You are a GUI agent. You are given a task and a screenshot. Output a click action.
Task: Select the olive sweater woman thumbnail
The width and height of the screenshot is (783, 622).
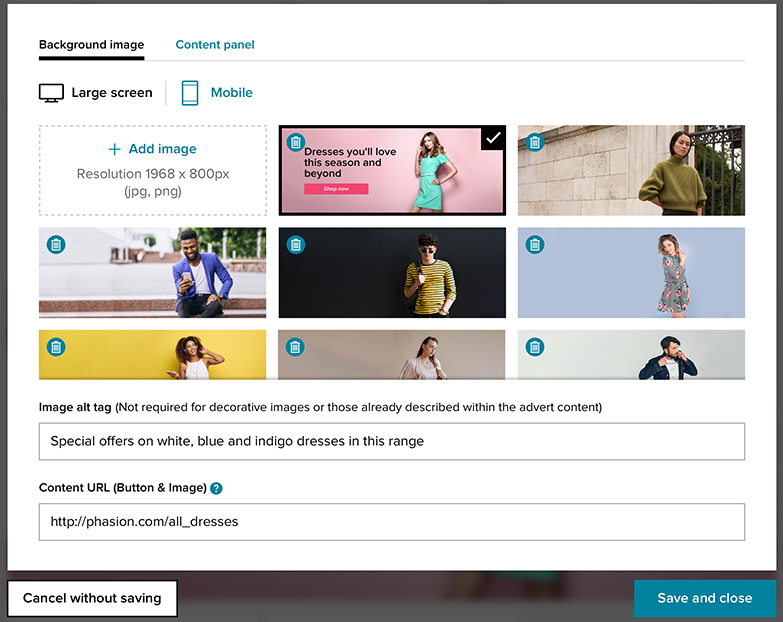[x=631, y=170]
